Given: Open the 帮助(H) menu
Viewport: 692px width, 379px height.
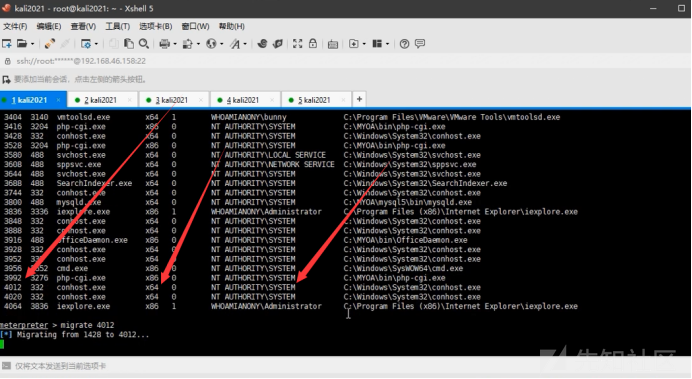Looking at the screenshot, I should pyautogui.click(x=232, y=26).
